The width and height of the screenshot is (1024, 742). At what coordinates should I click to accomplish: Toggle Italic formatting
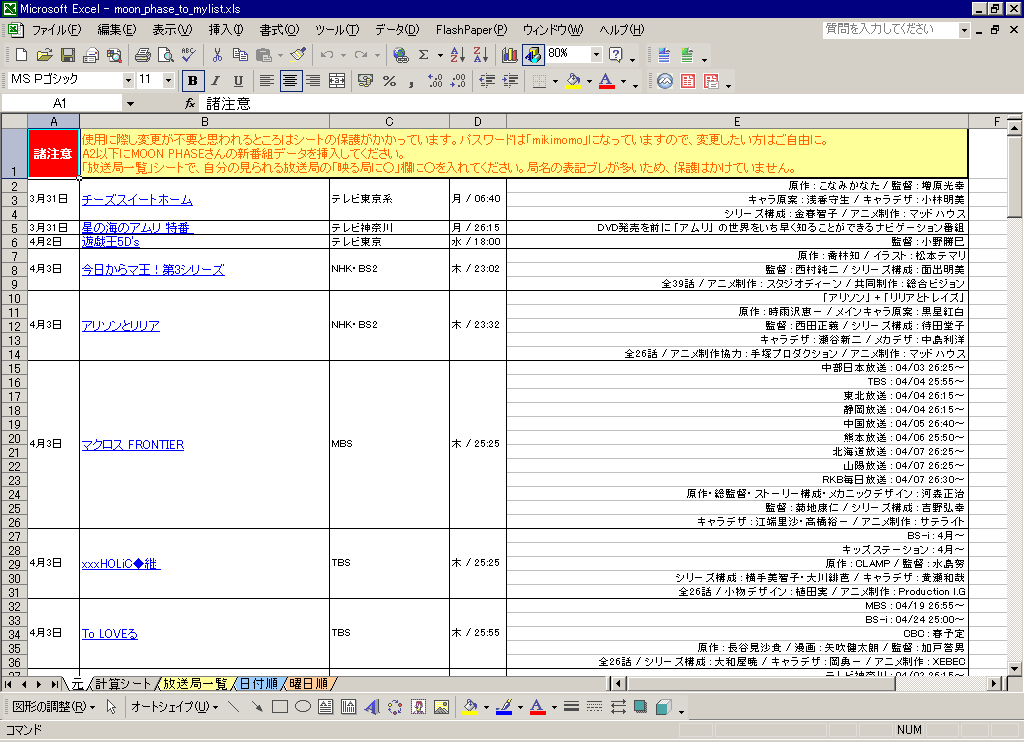click(215, 81)
